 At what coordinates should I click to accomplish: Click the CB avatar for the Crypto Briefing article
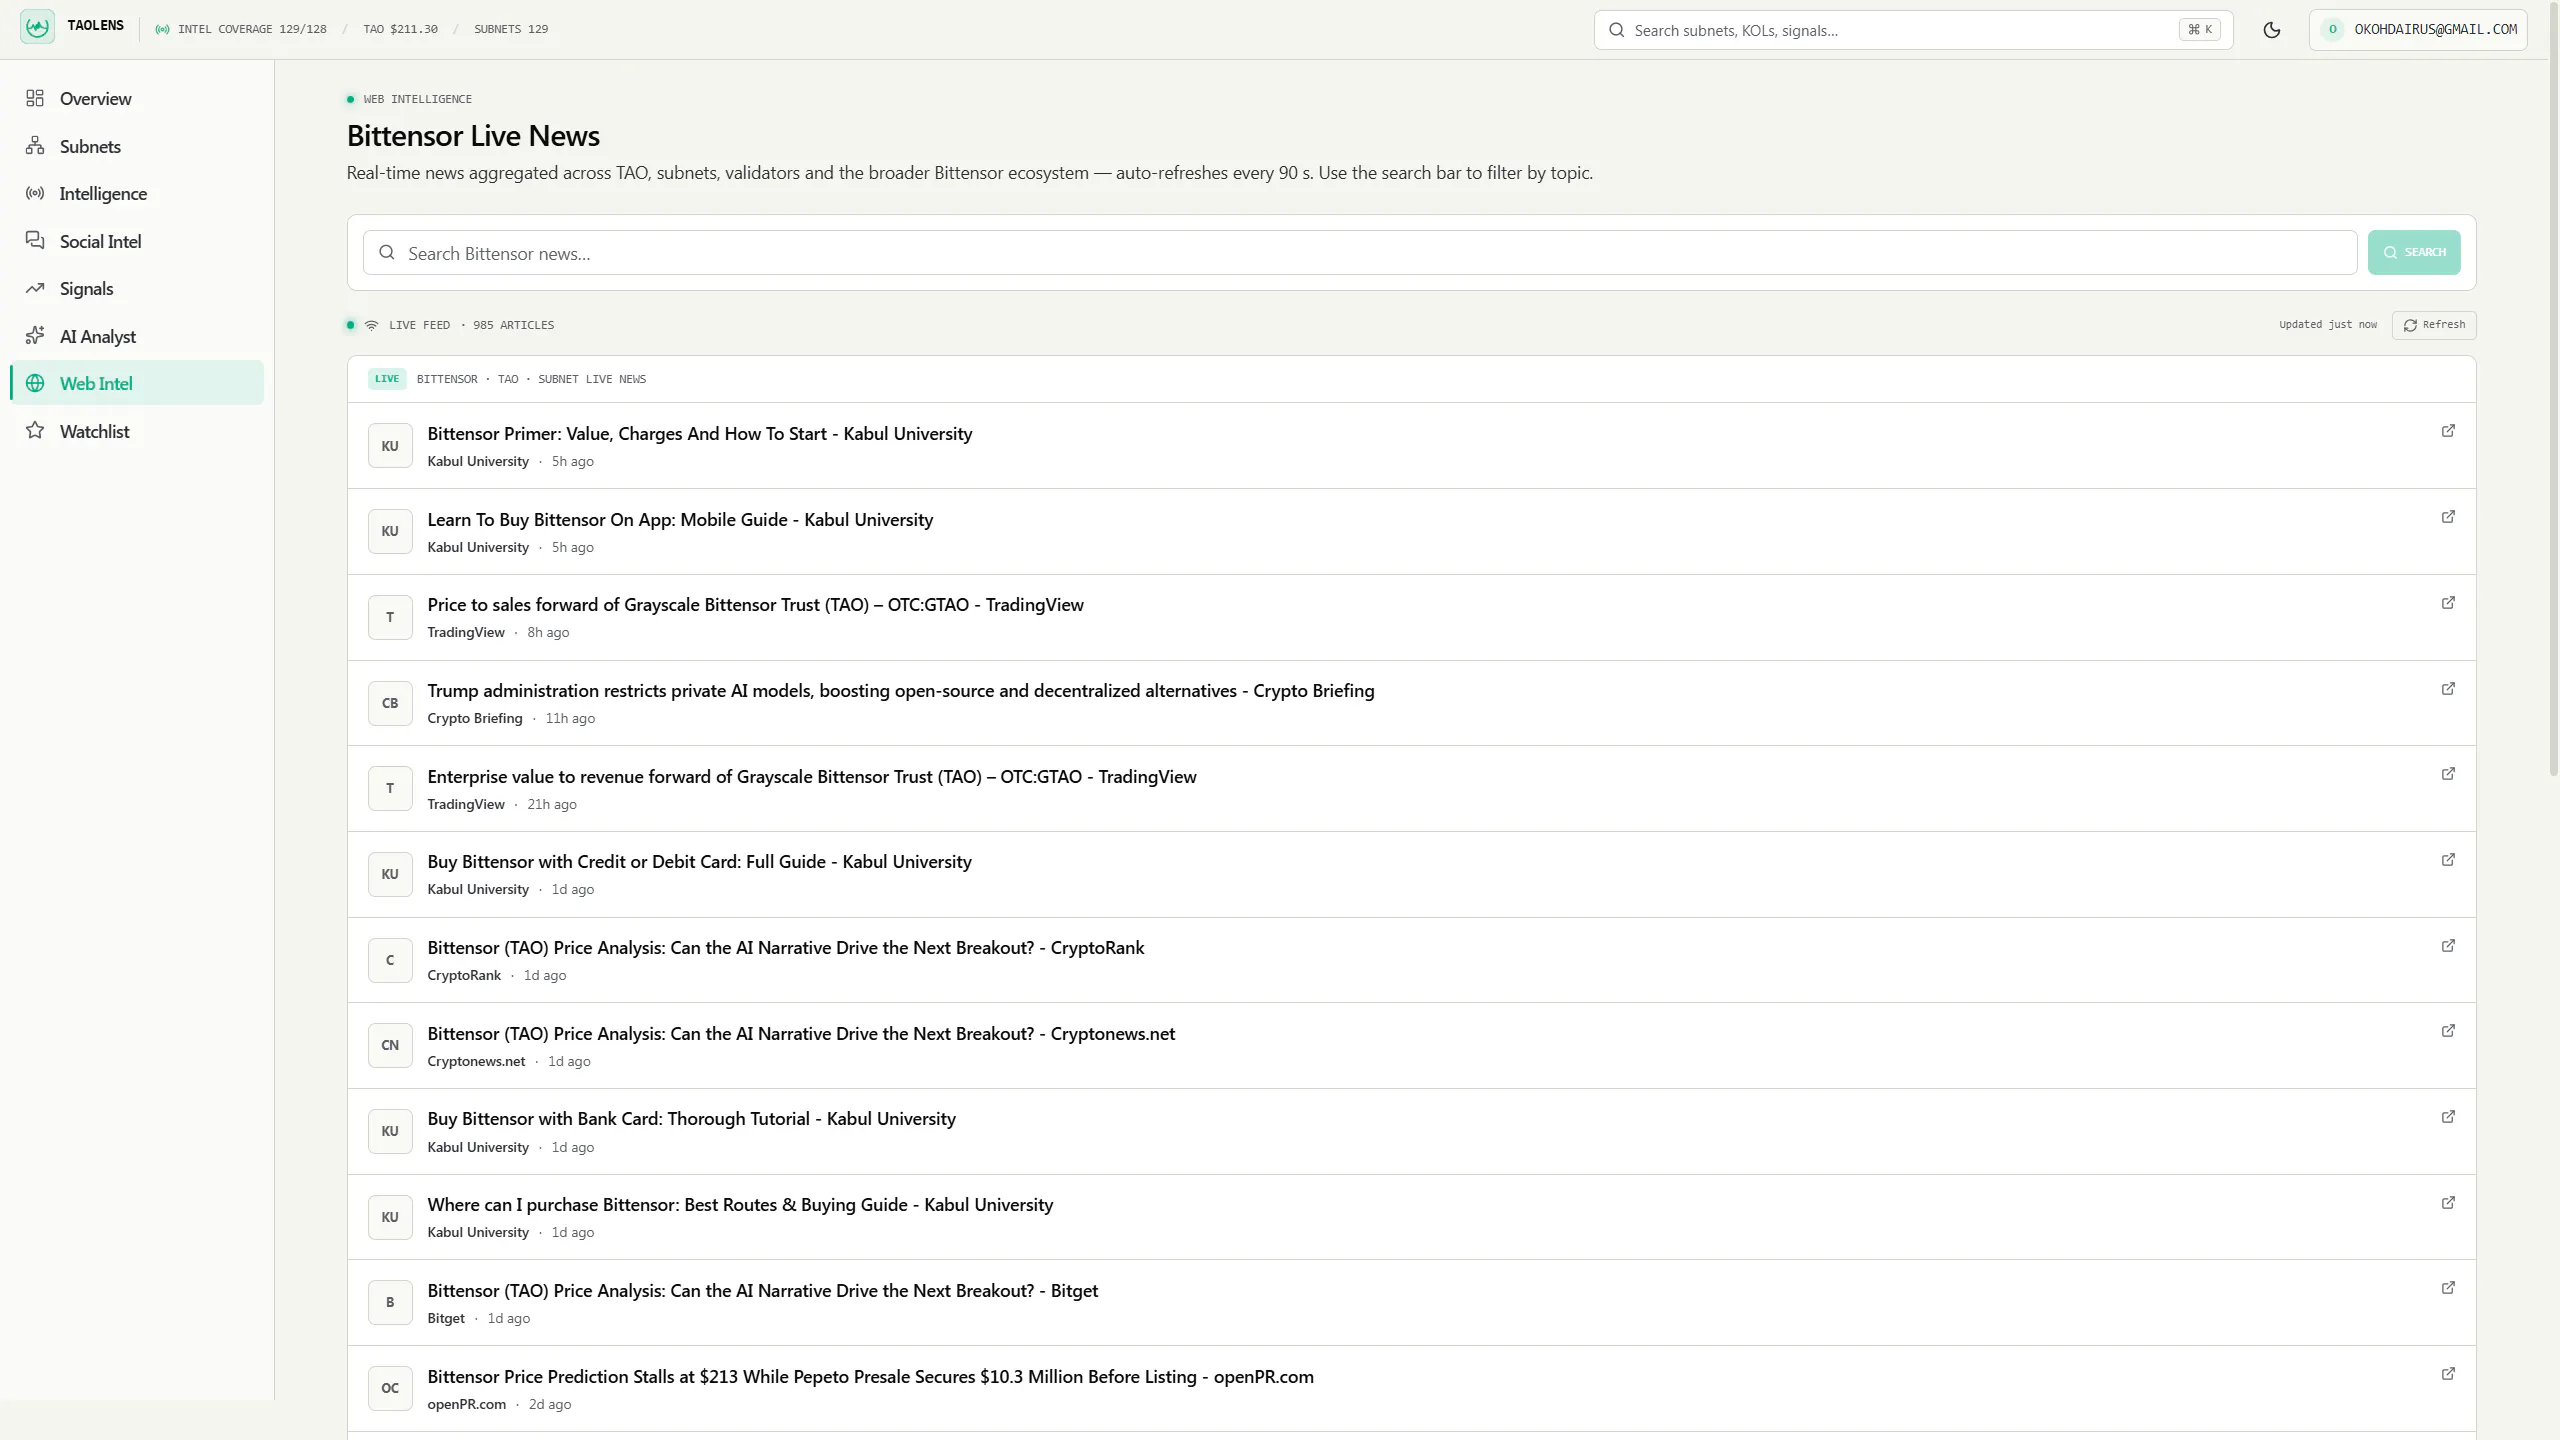click(x=390, y=703)
